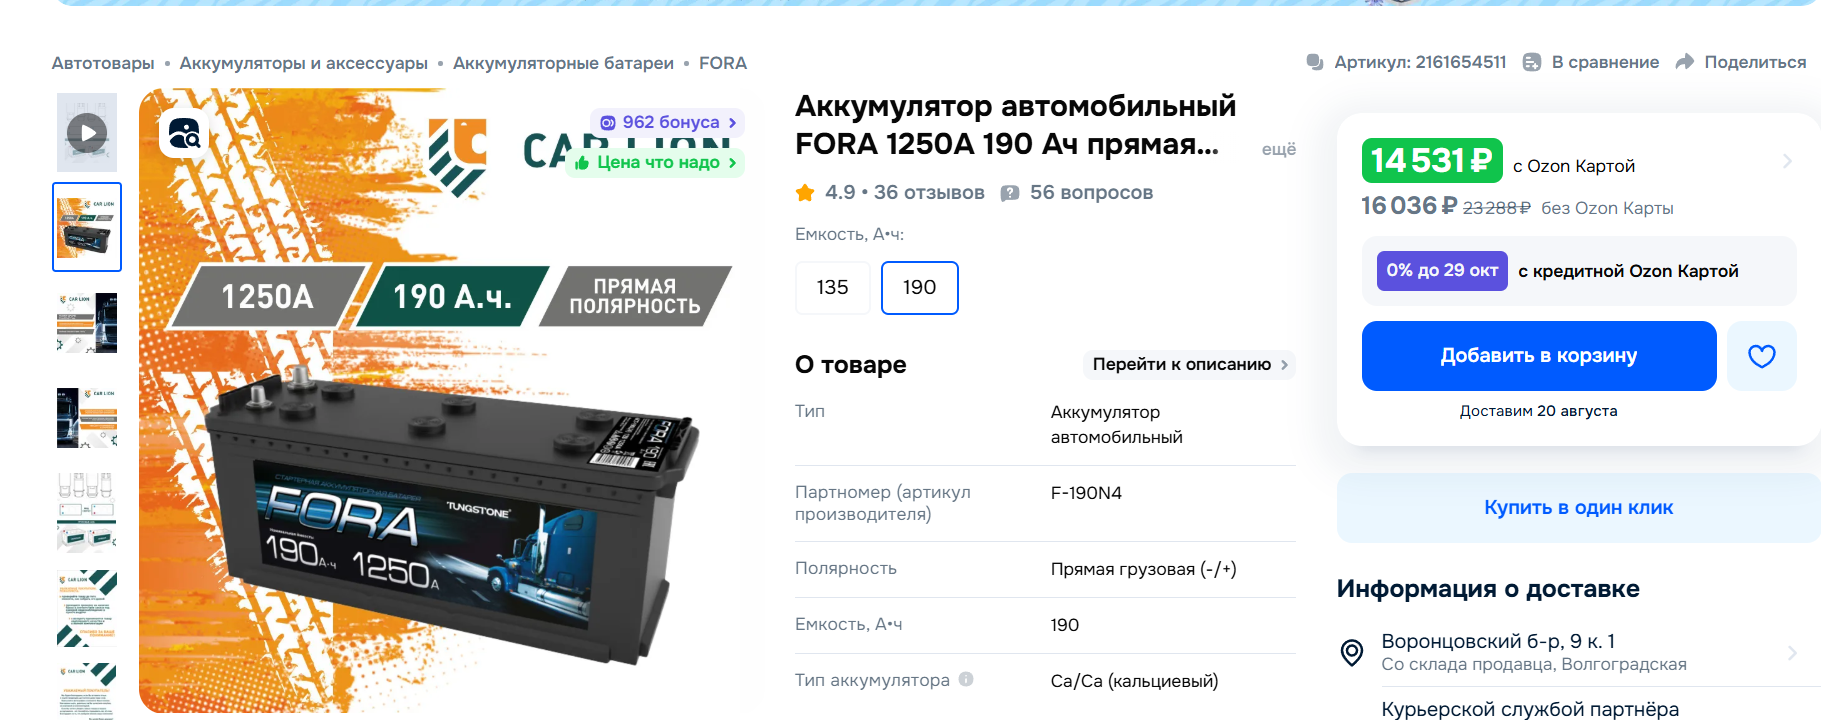Add item to cart via 'Добавить в корзину'
The height and width of the screenshot is (720, 1821).
(x=1539, y=356)
